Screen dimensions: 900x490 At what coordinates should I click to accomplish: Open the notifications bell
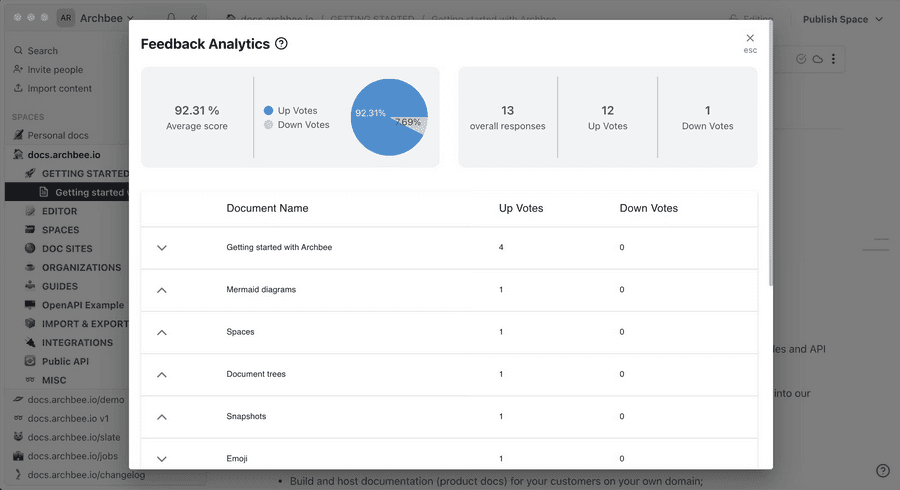click(x=171, y=18)
